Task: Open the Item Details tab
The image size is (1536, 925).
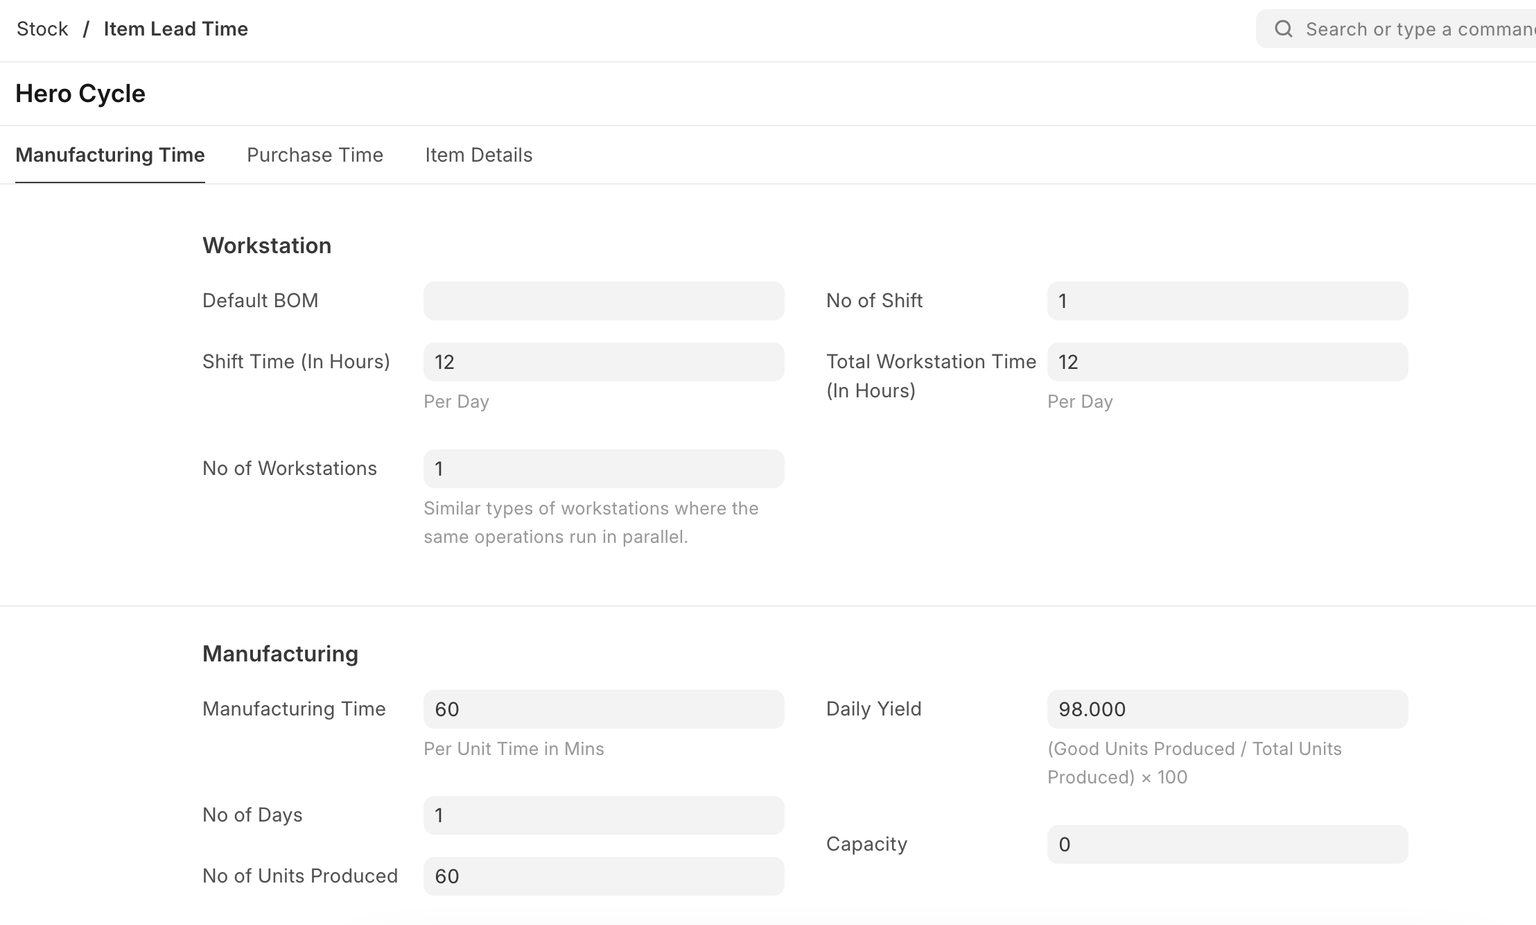Action: point(478,155)
